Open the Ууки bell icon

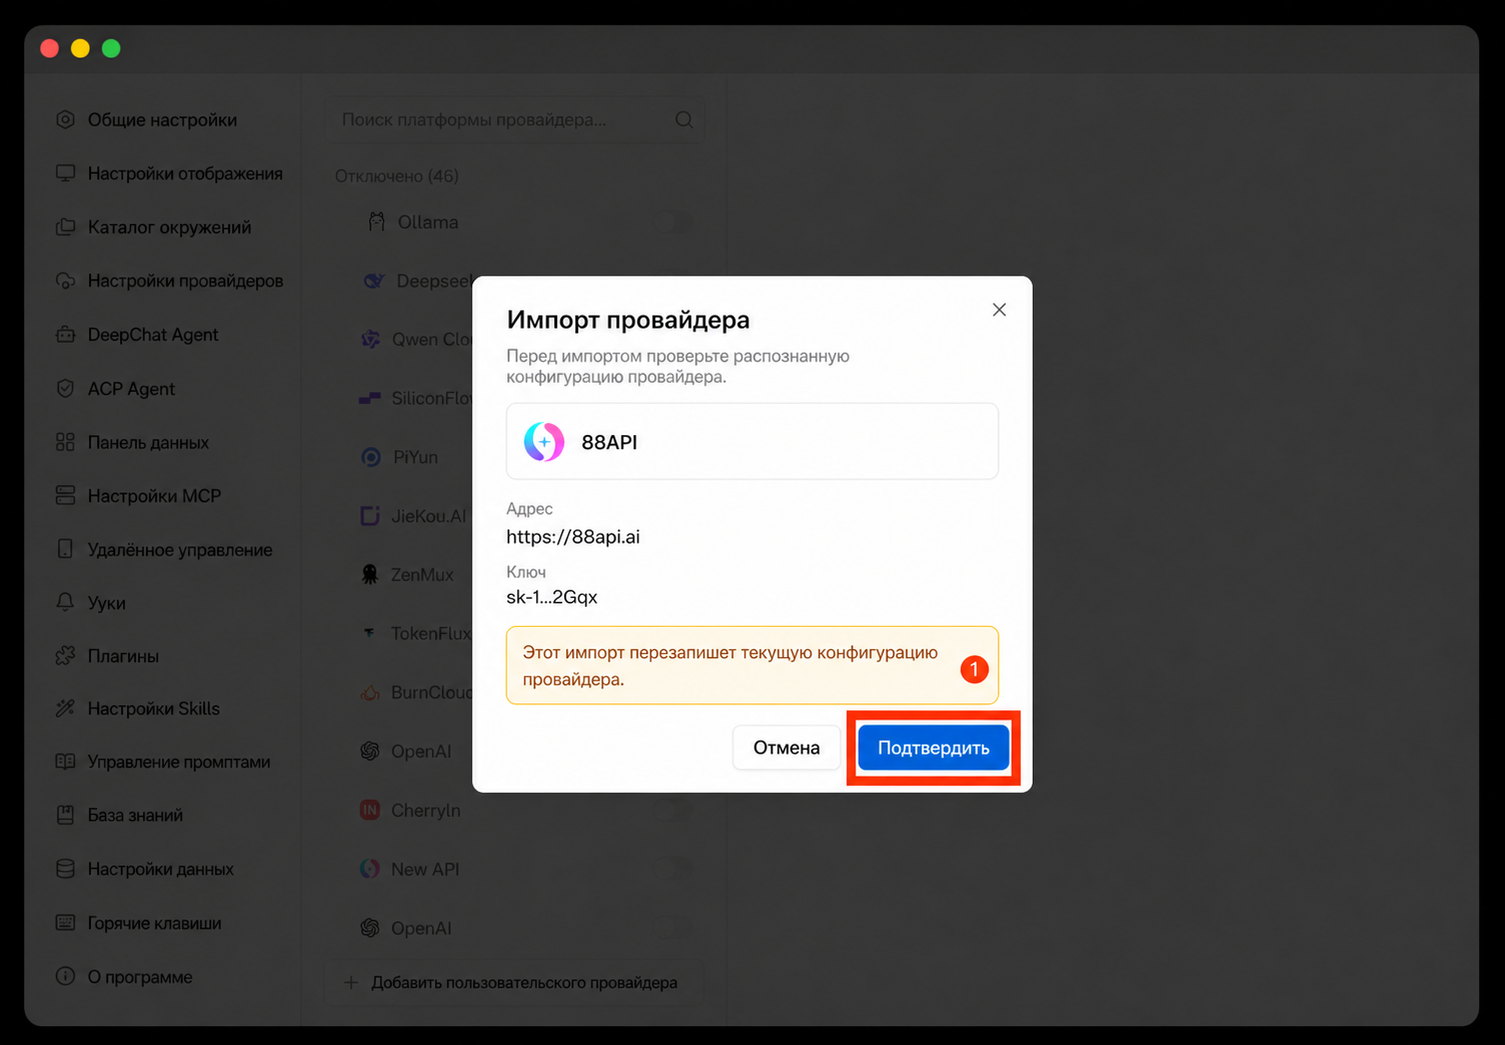65,602
